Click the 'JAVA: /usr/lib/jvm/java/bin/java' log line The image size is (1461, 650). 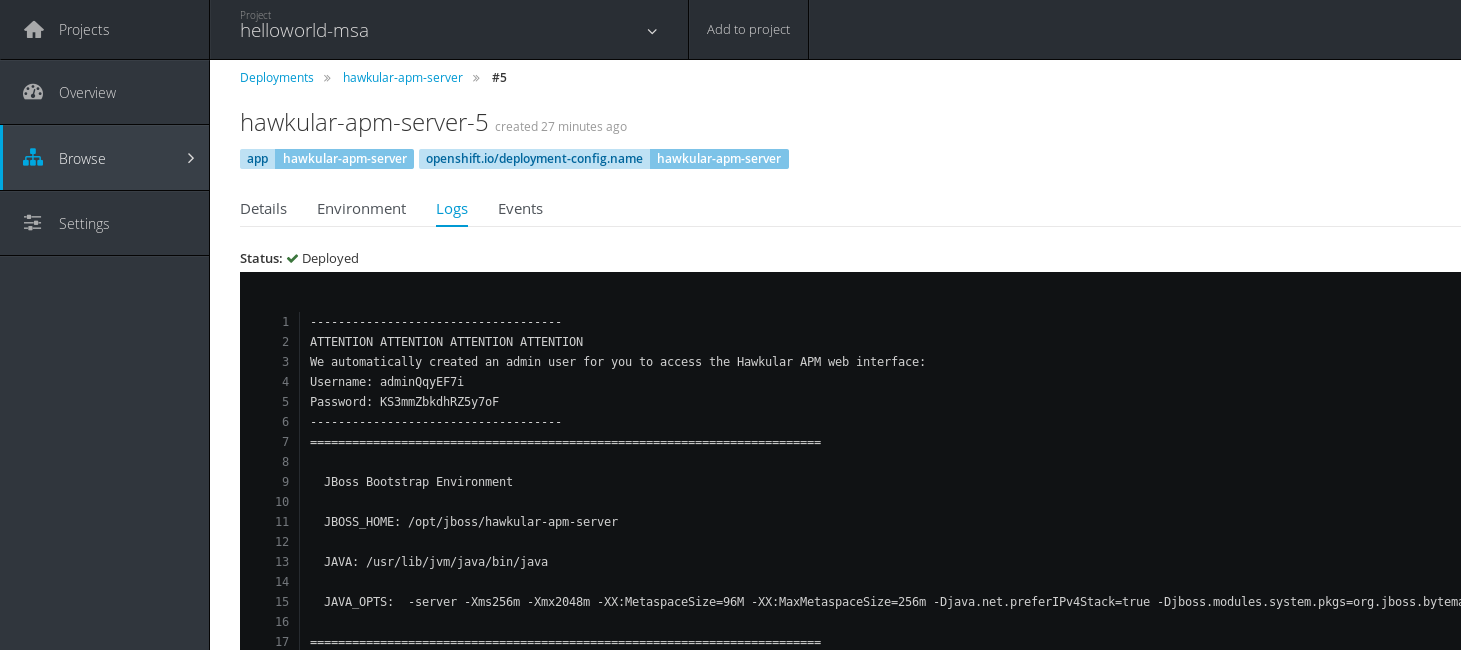pyautogui.click(x=436, y=562)
